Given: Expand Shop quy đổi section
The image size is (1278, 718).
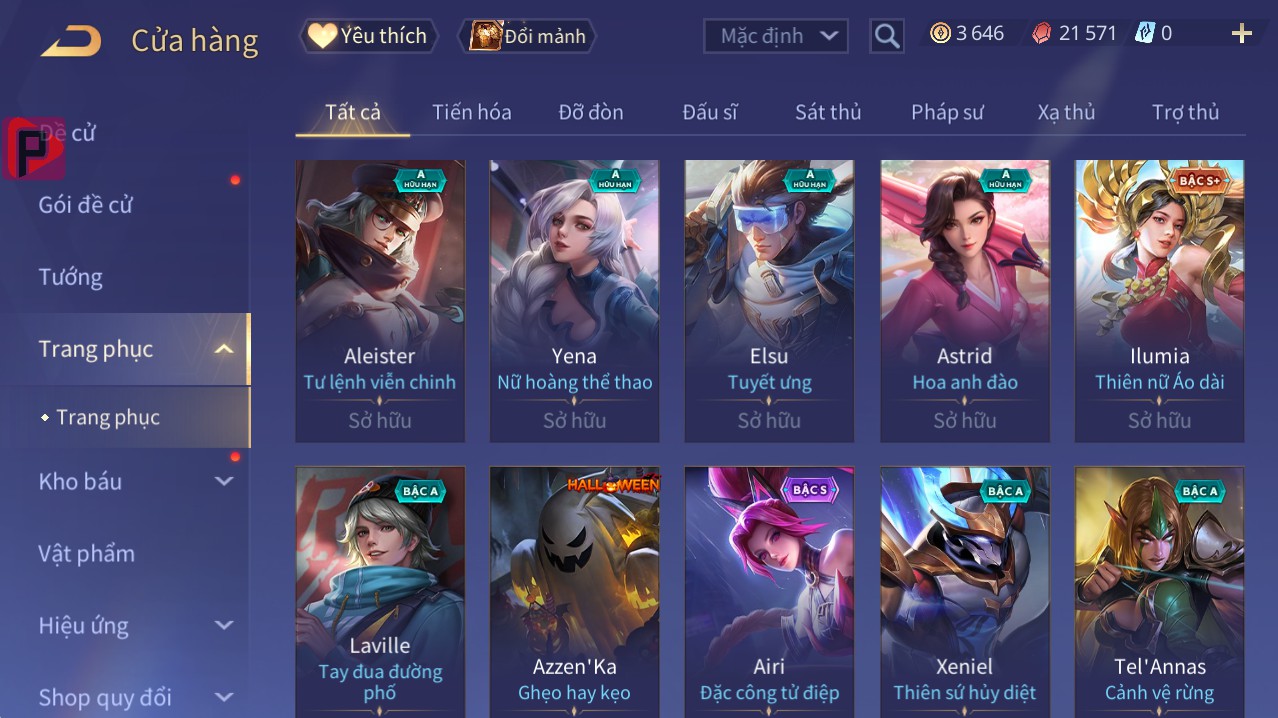Looking at the screenshot, I should [x=224, y=697].
